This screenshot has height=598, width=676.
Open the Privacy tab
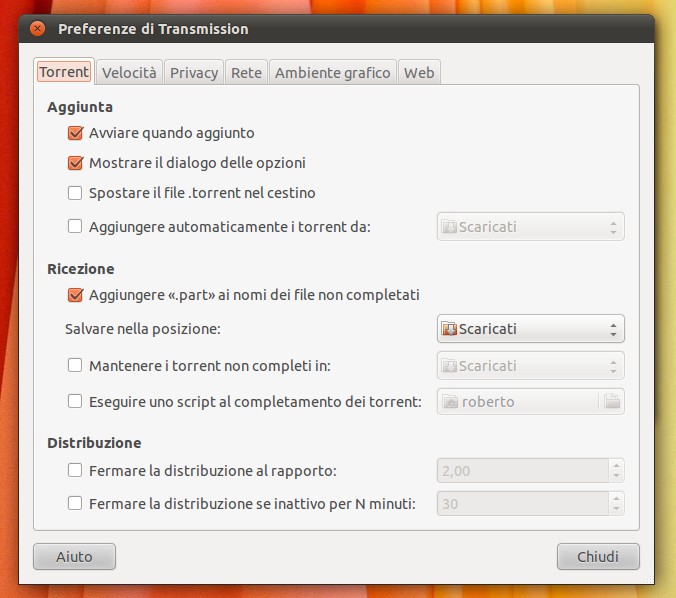pos(194,72)
